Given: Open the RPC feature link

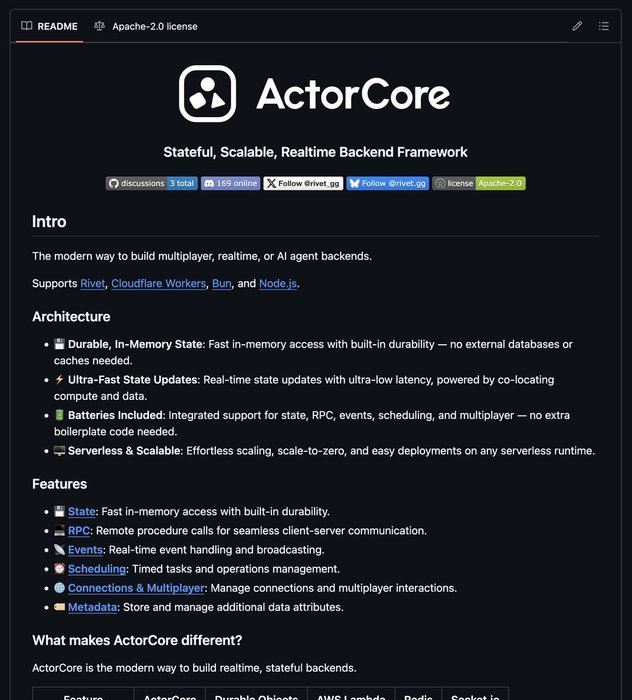Looking at the screenshot, I should pyautogui.click(x=79, y=531).
